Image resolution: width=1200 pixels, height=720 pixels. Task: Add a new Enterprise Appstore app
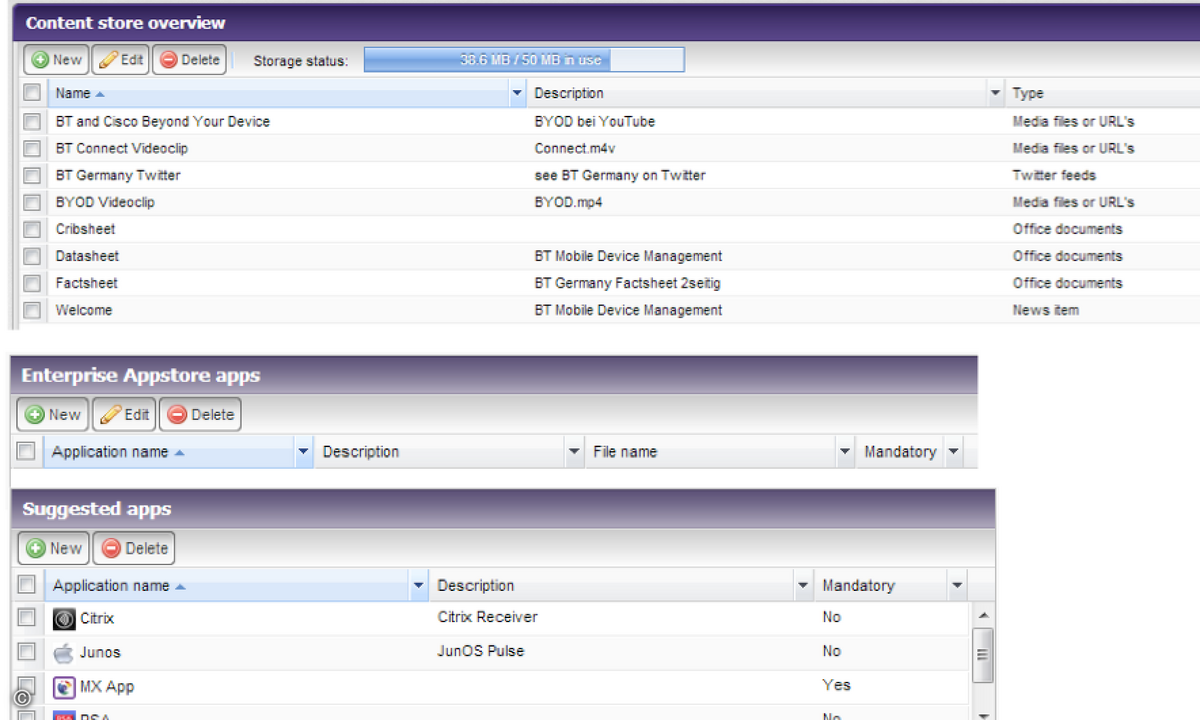click(53, 414)
